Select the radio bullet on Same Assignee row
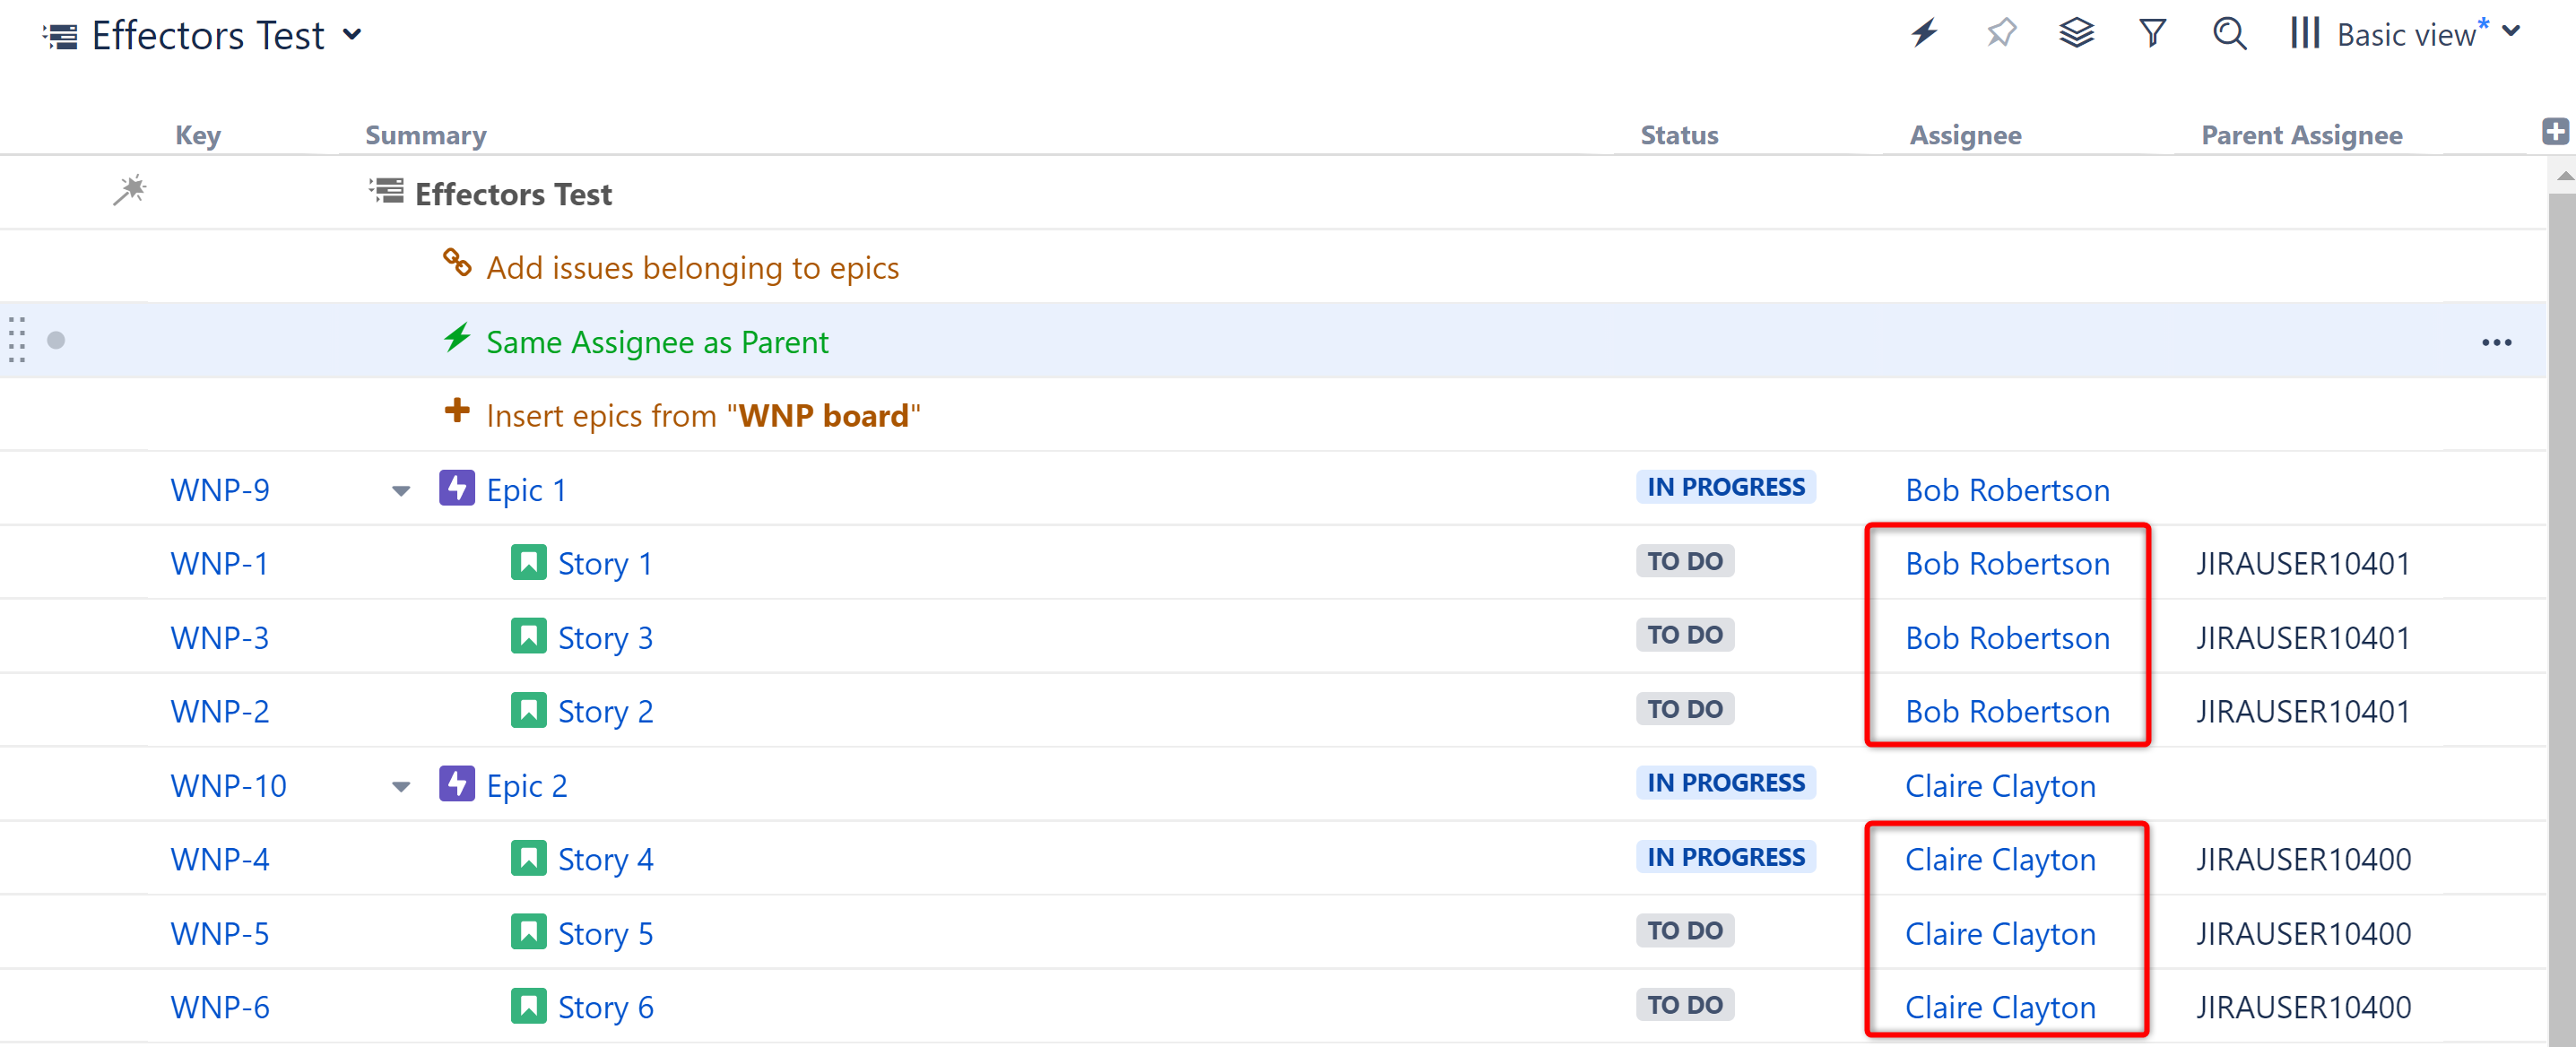Viewport: 2576px width, 1047px height. click(57, 340)
